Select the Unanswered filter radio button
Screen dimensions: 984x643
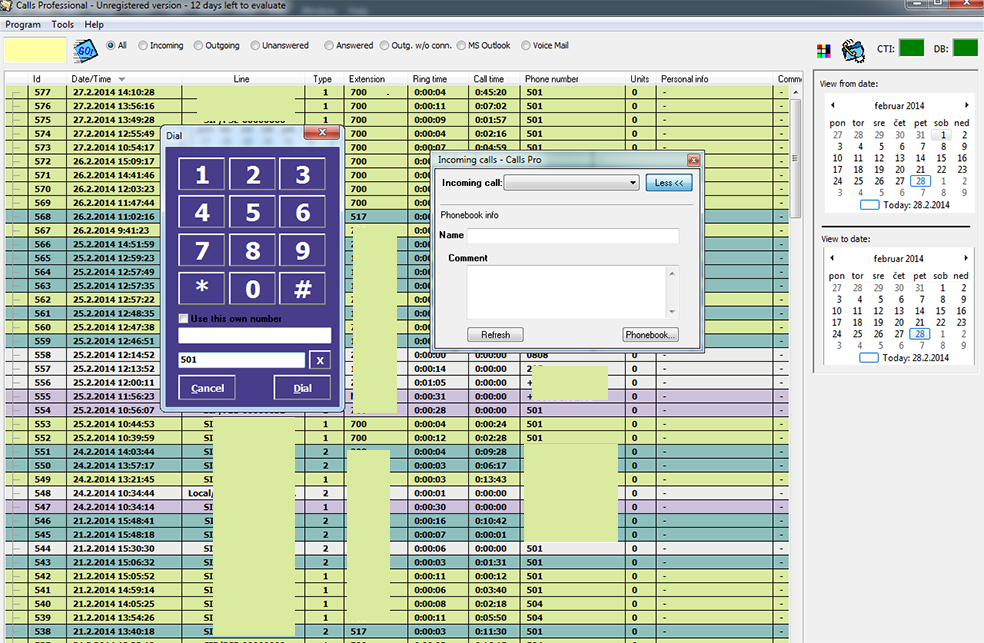point(255,45)
